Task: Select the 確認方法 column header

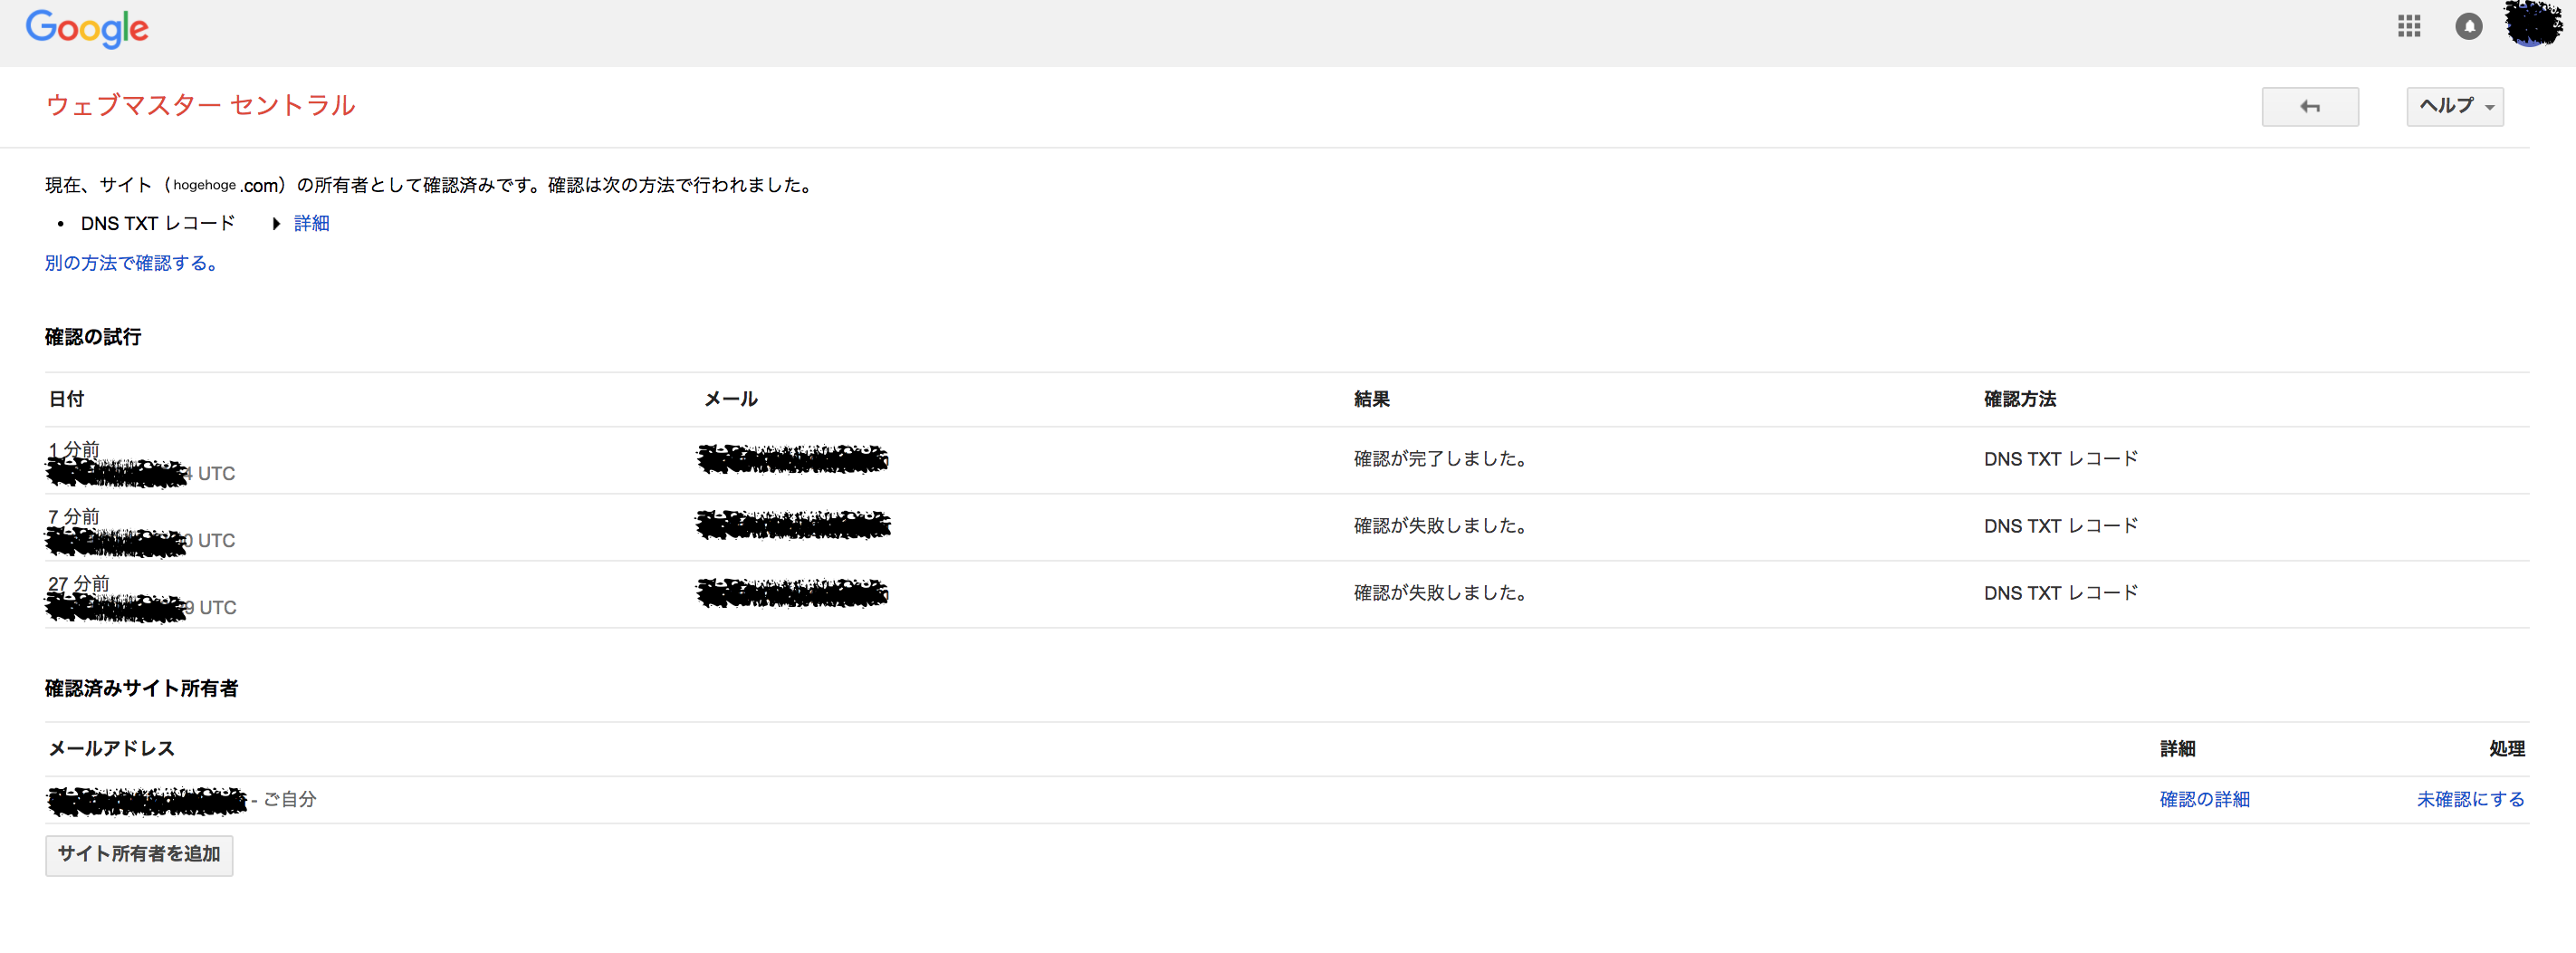Action: coord(2020,399)
